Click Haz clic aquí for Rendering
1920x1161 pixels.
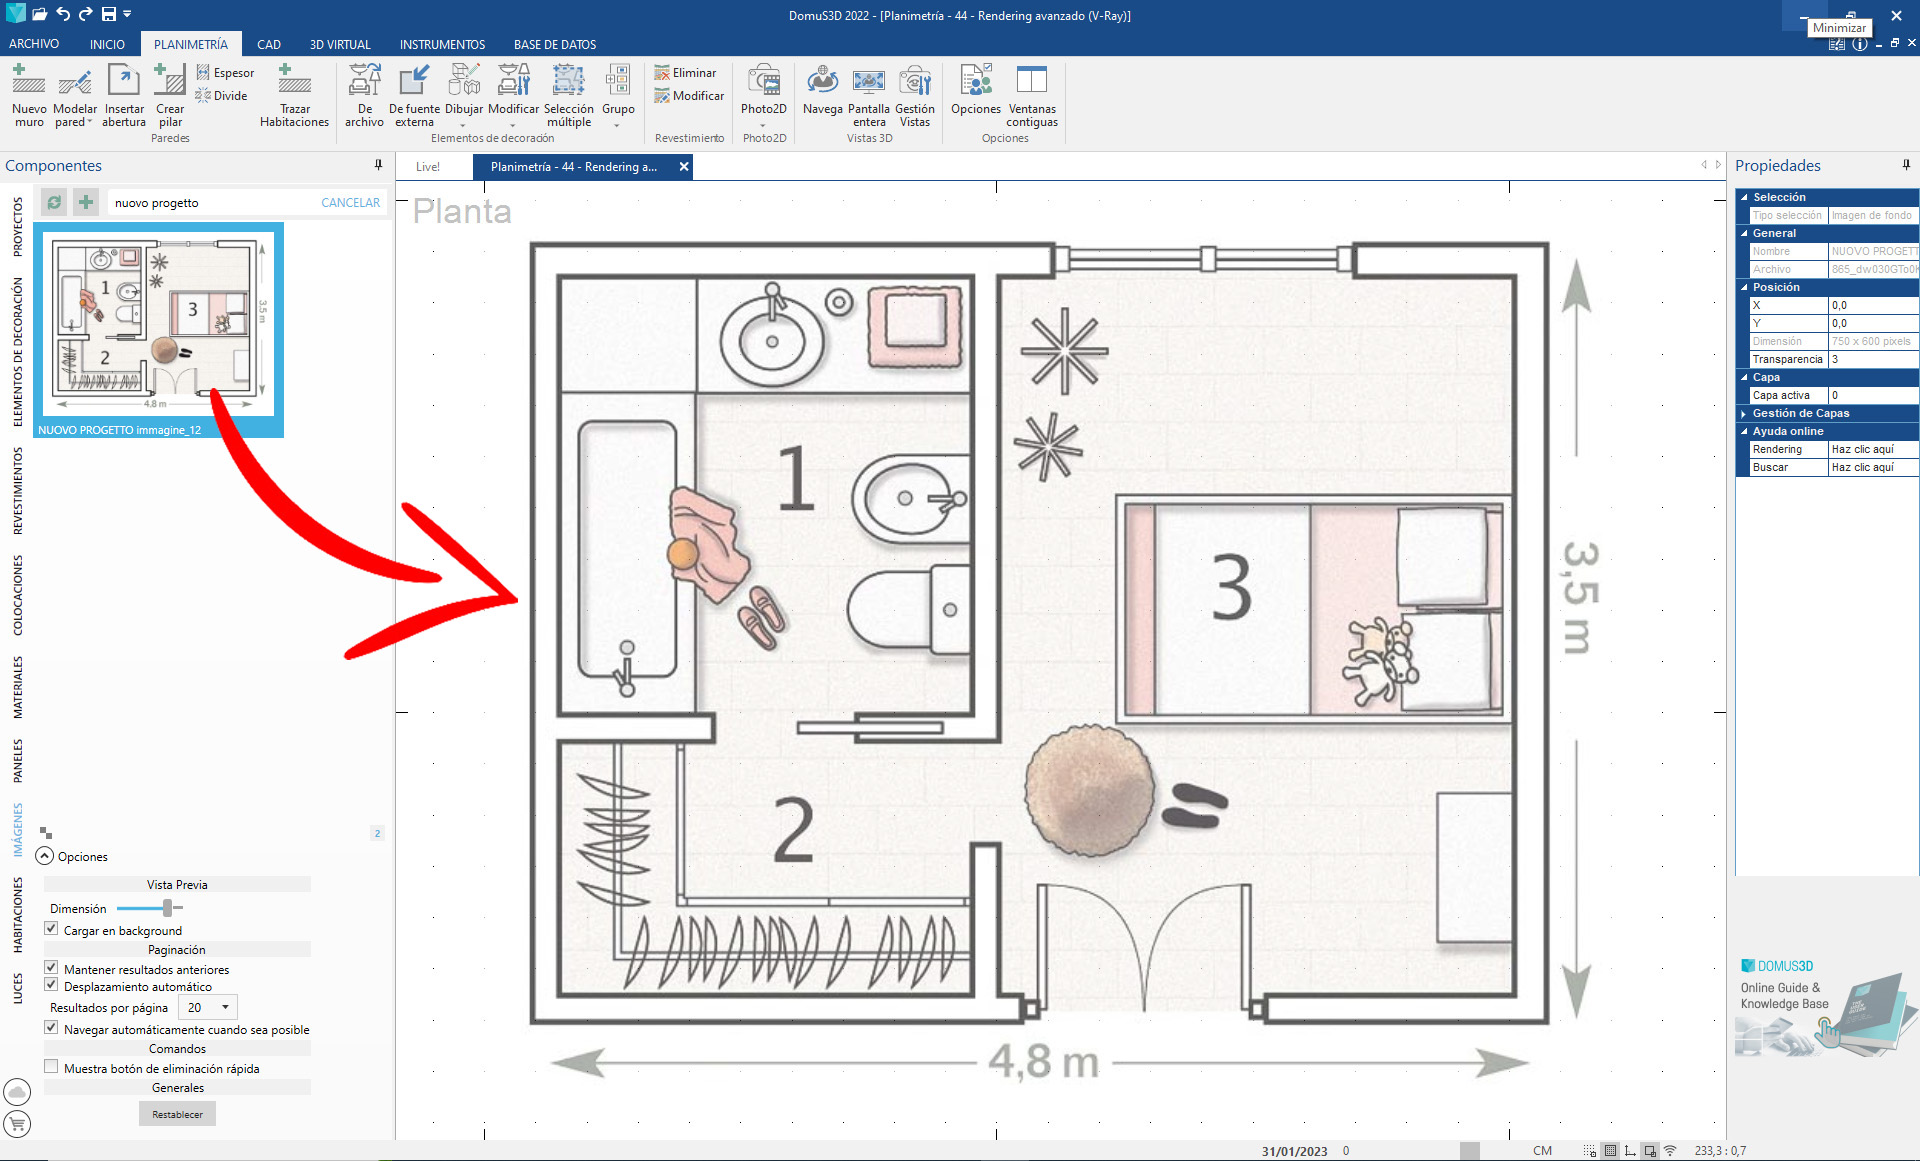(x=1863, y=449)
